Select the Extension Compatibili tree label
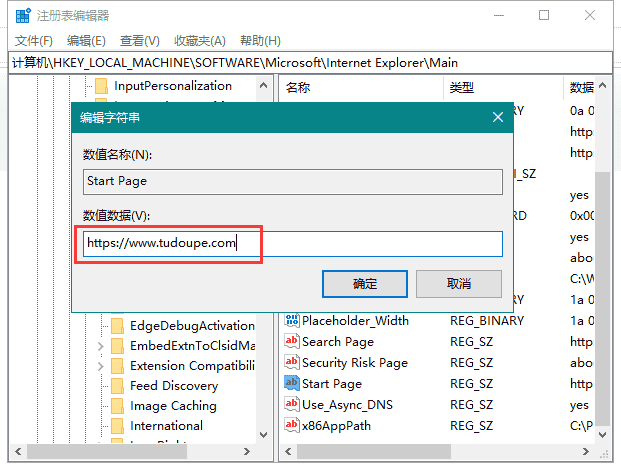The width and height of the screenshot is (621, 470). pos(192,366)
